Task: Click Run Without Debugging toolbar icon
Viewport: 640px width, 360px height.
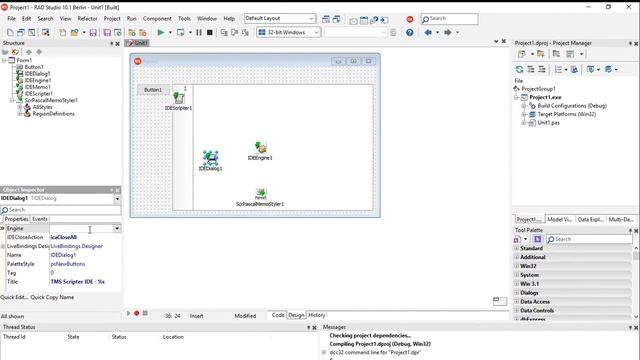Action: (180, 32)
